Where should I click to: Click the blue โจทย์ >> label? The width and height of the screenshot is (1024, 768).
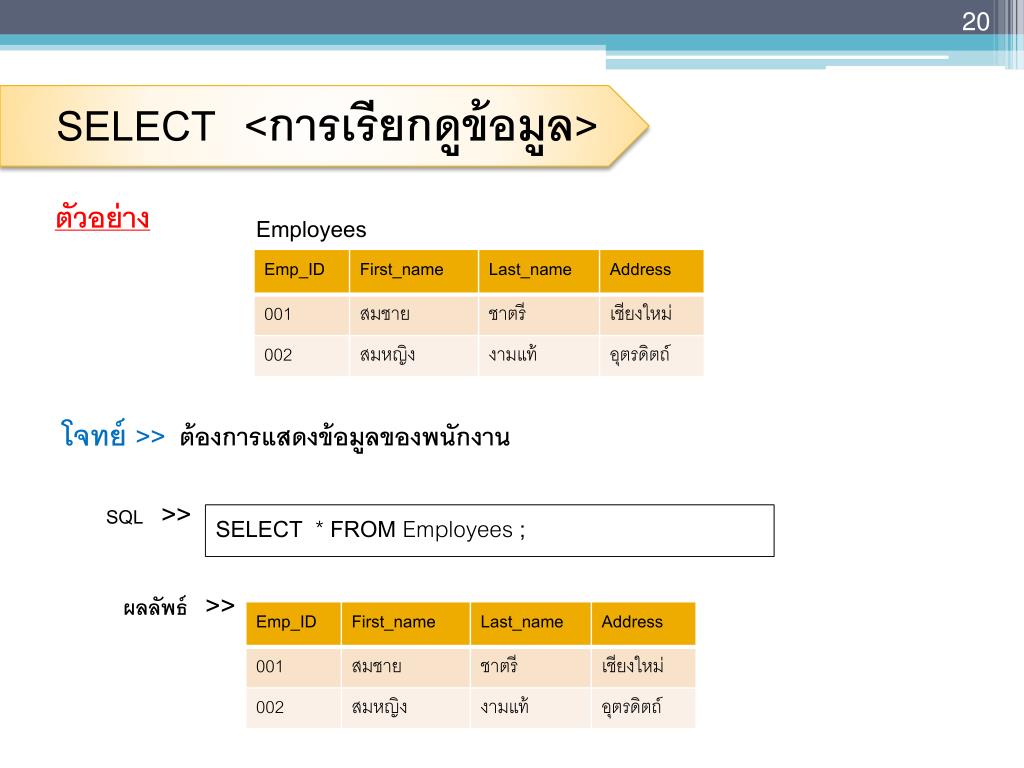112,435
